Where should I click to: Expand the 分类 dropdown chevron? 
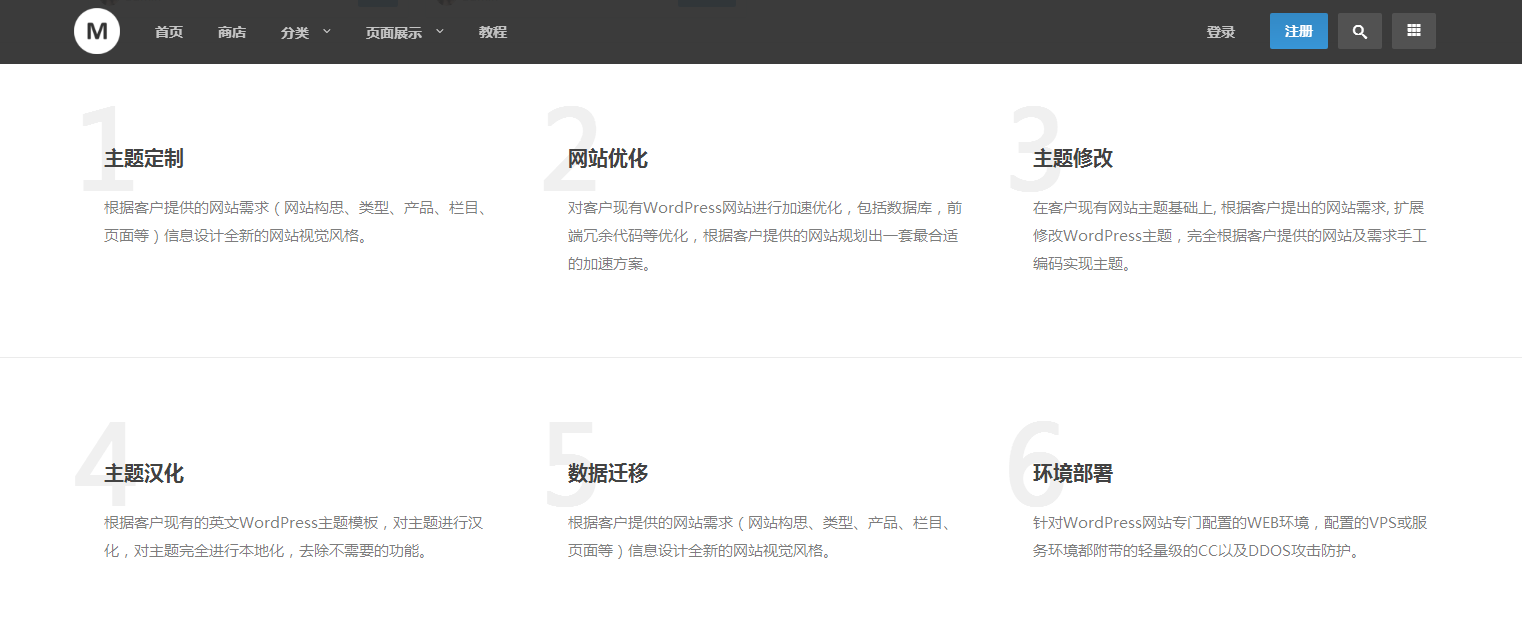(x=326, y=31)
